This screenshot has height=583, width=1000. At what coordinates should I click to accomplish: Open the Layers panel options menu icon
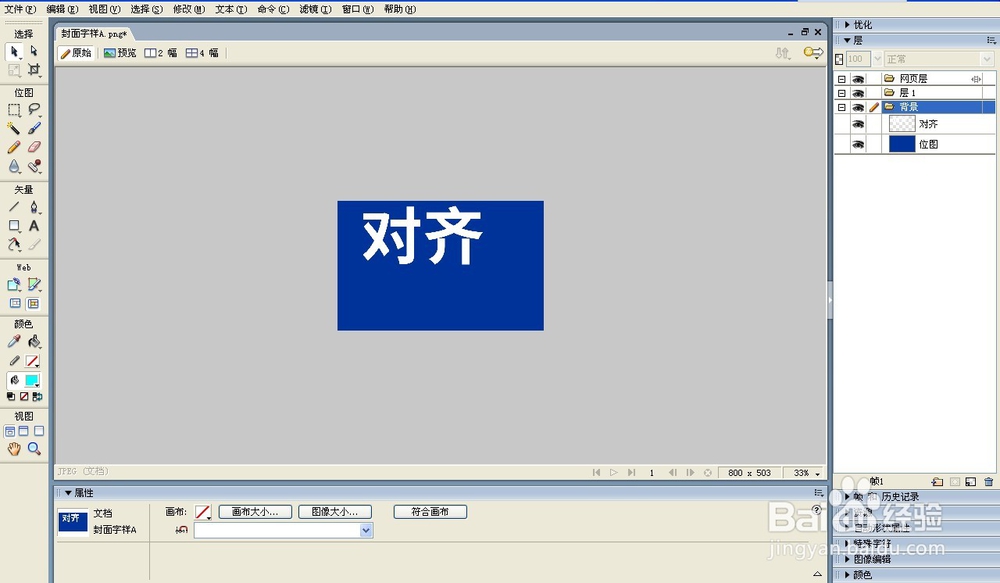pyautogui.click(x=991, y=40)
